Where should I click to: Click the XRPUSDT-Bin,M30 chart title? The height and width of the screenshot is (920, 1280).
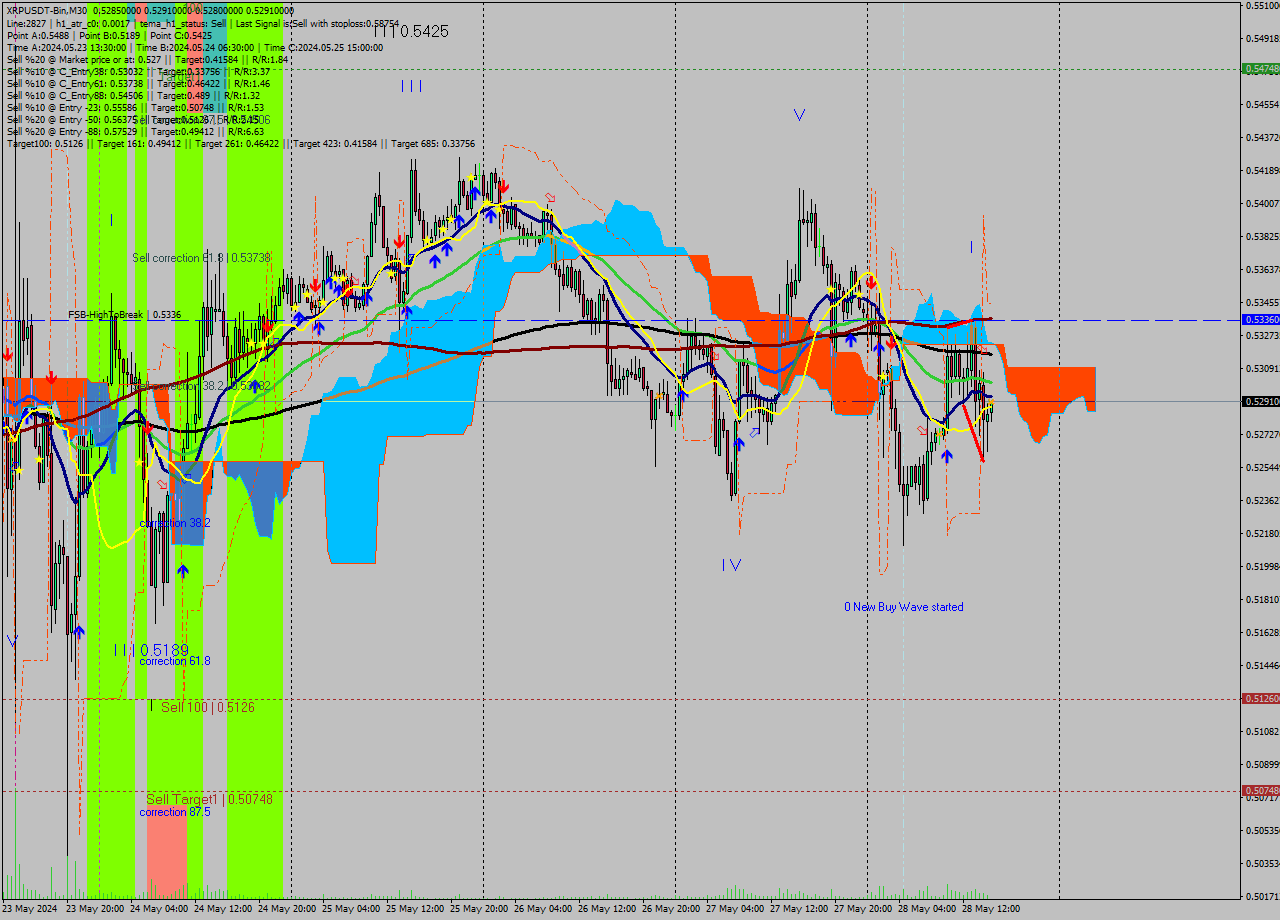tap(47, 10)
